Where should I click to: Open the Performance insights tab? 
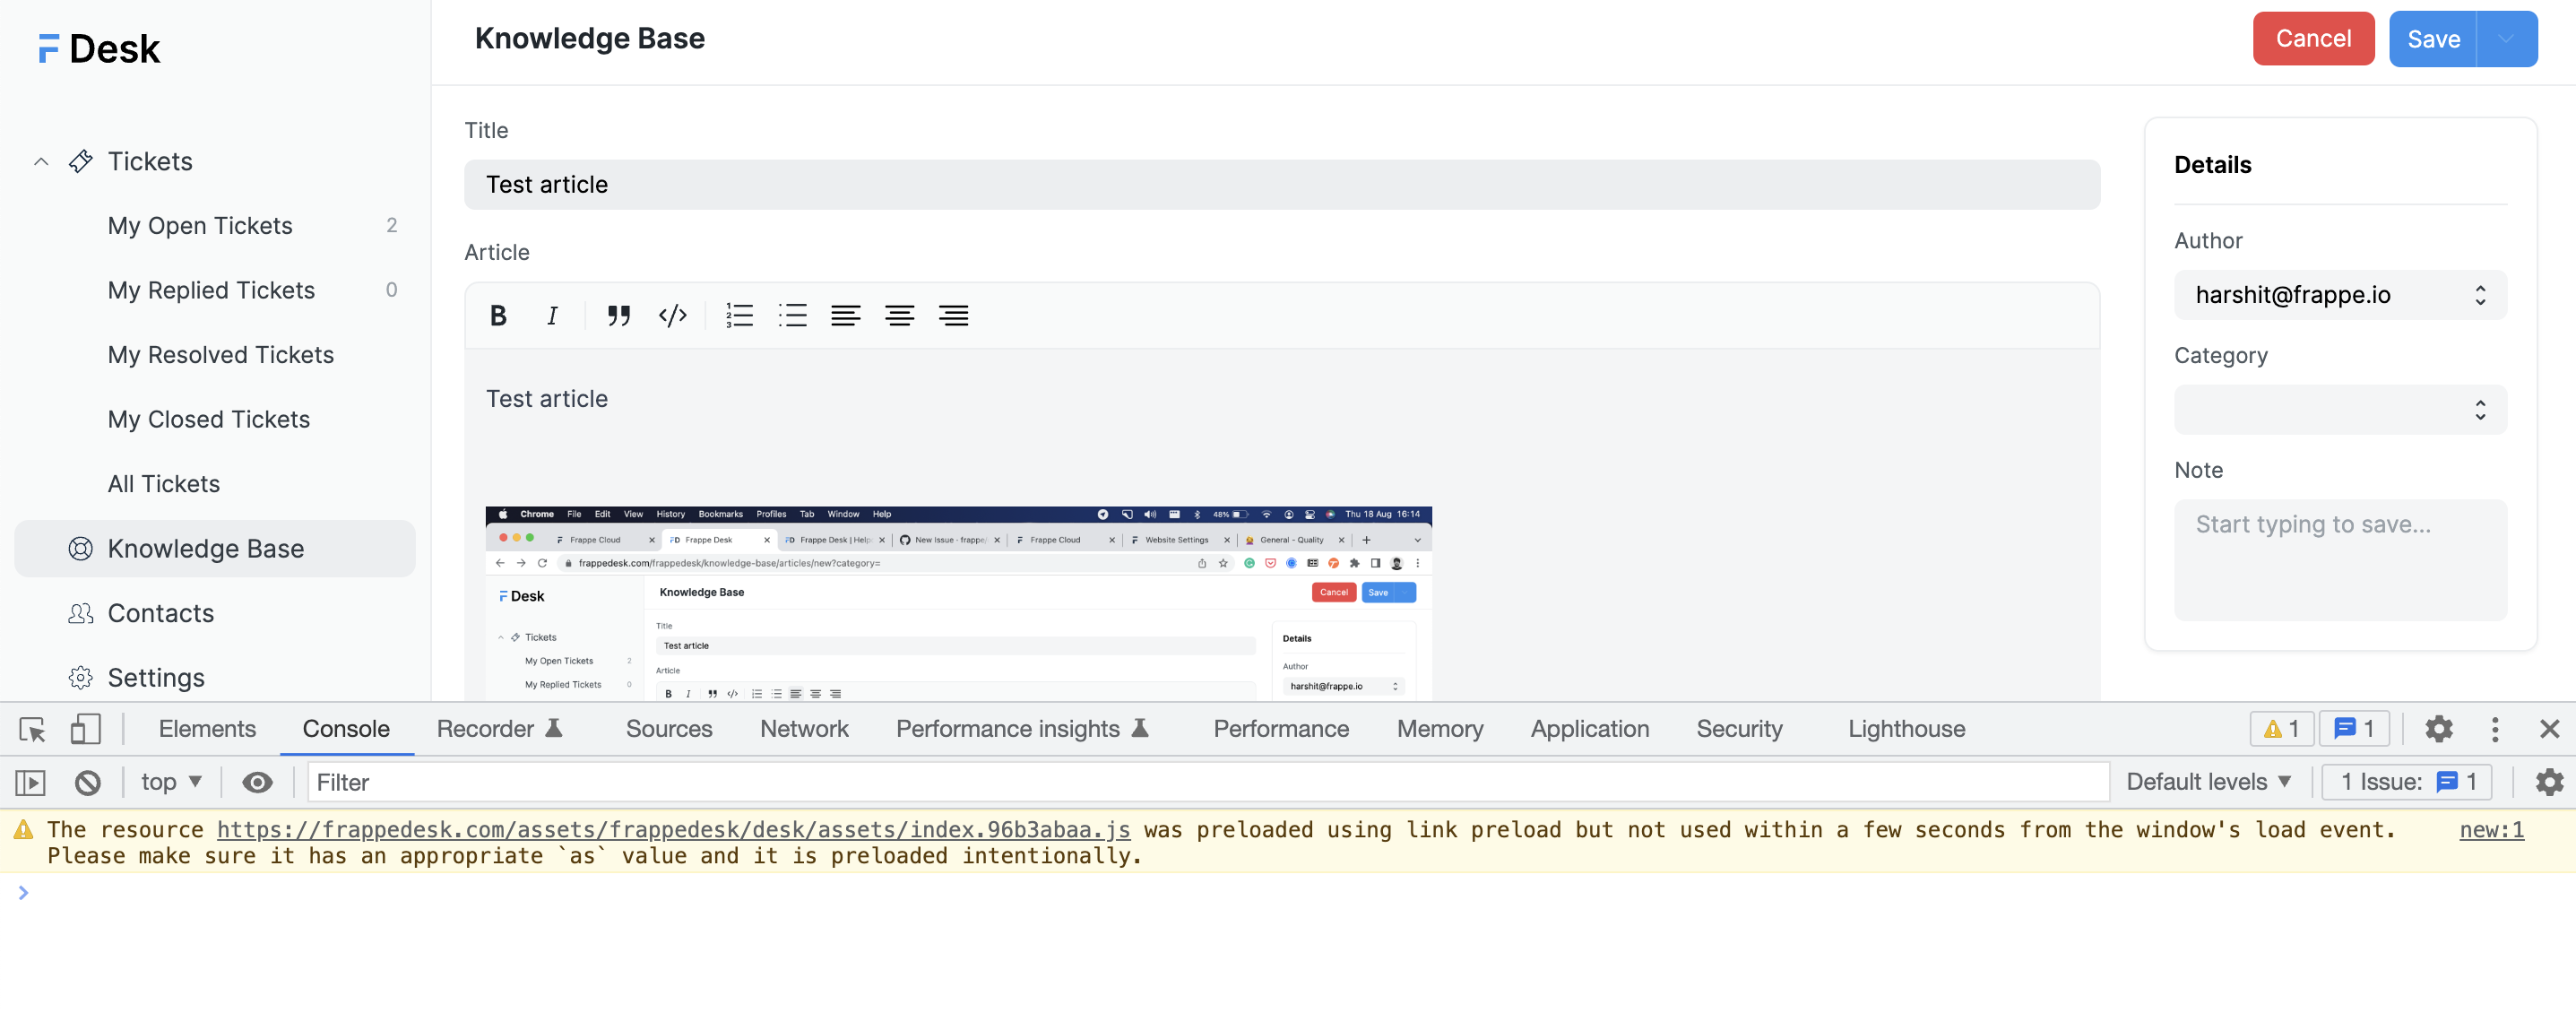[x=1022, y=729]
